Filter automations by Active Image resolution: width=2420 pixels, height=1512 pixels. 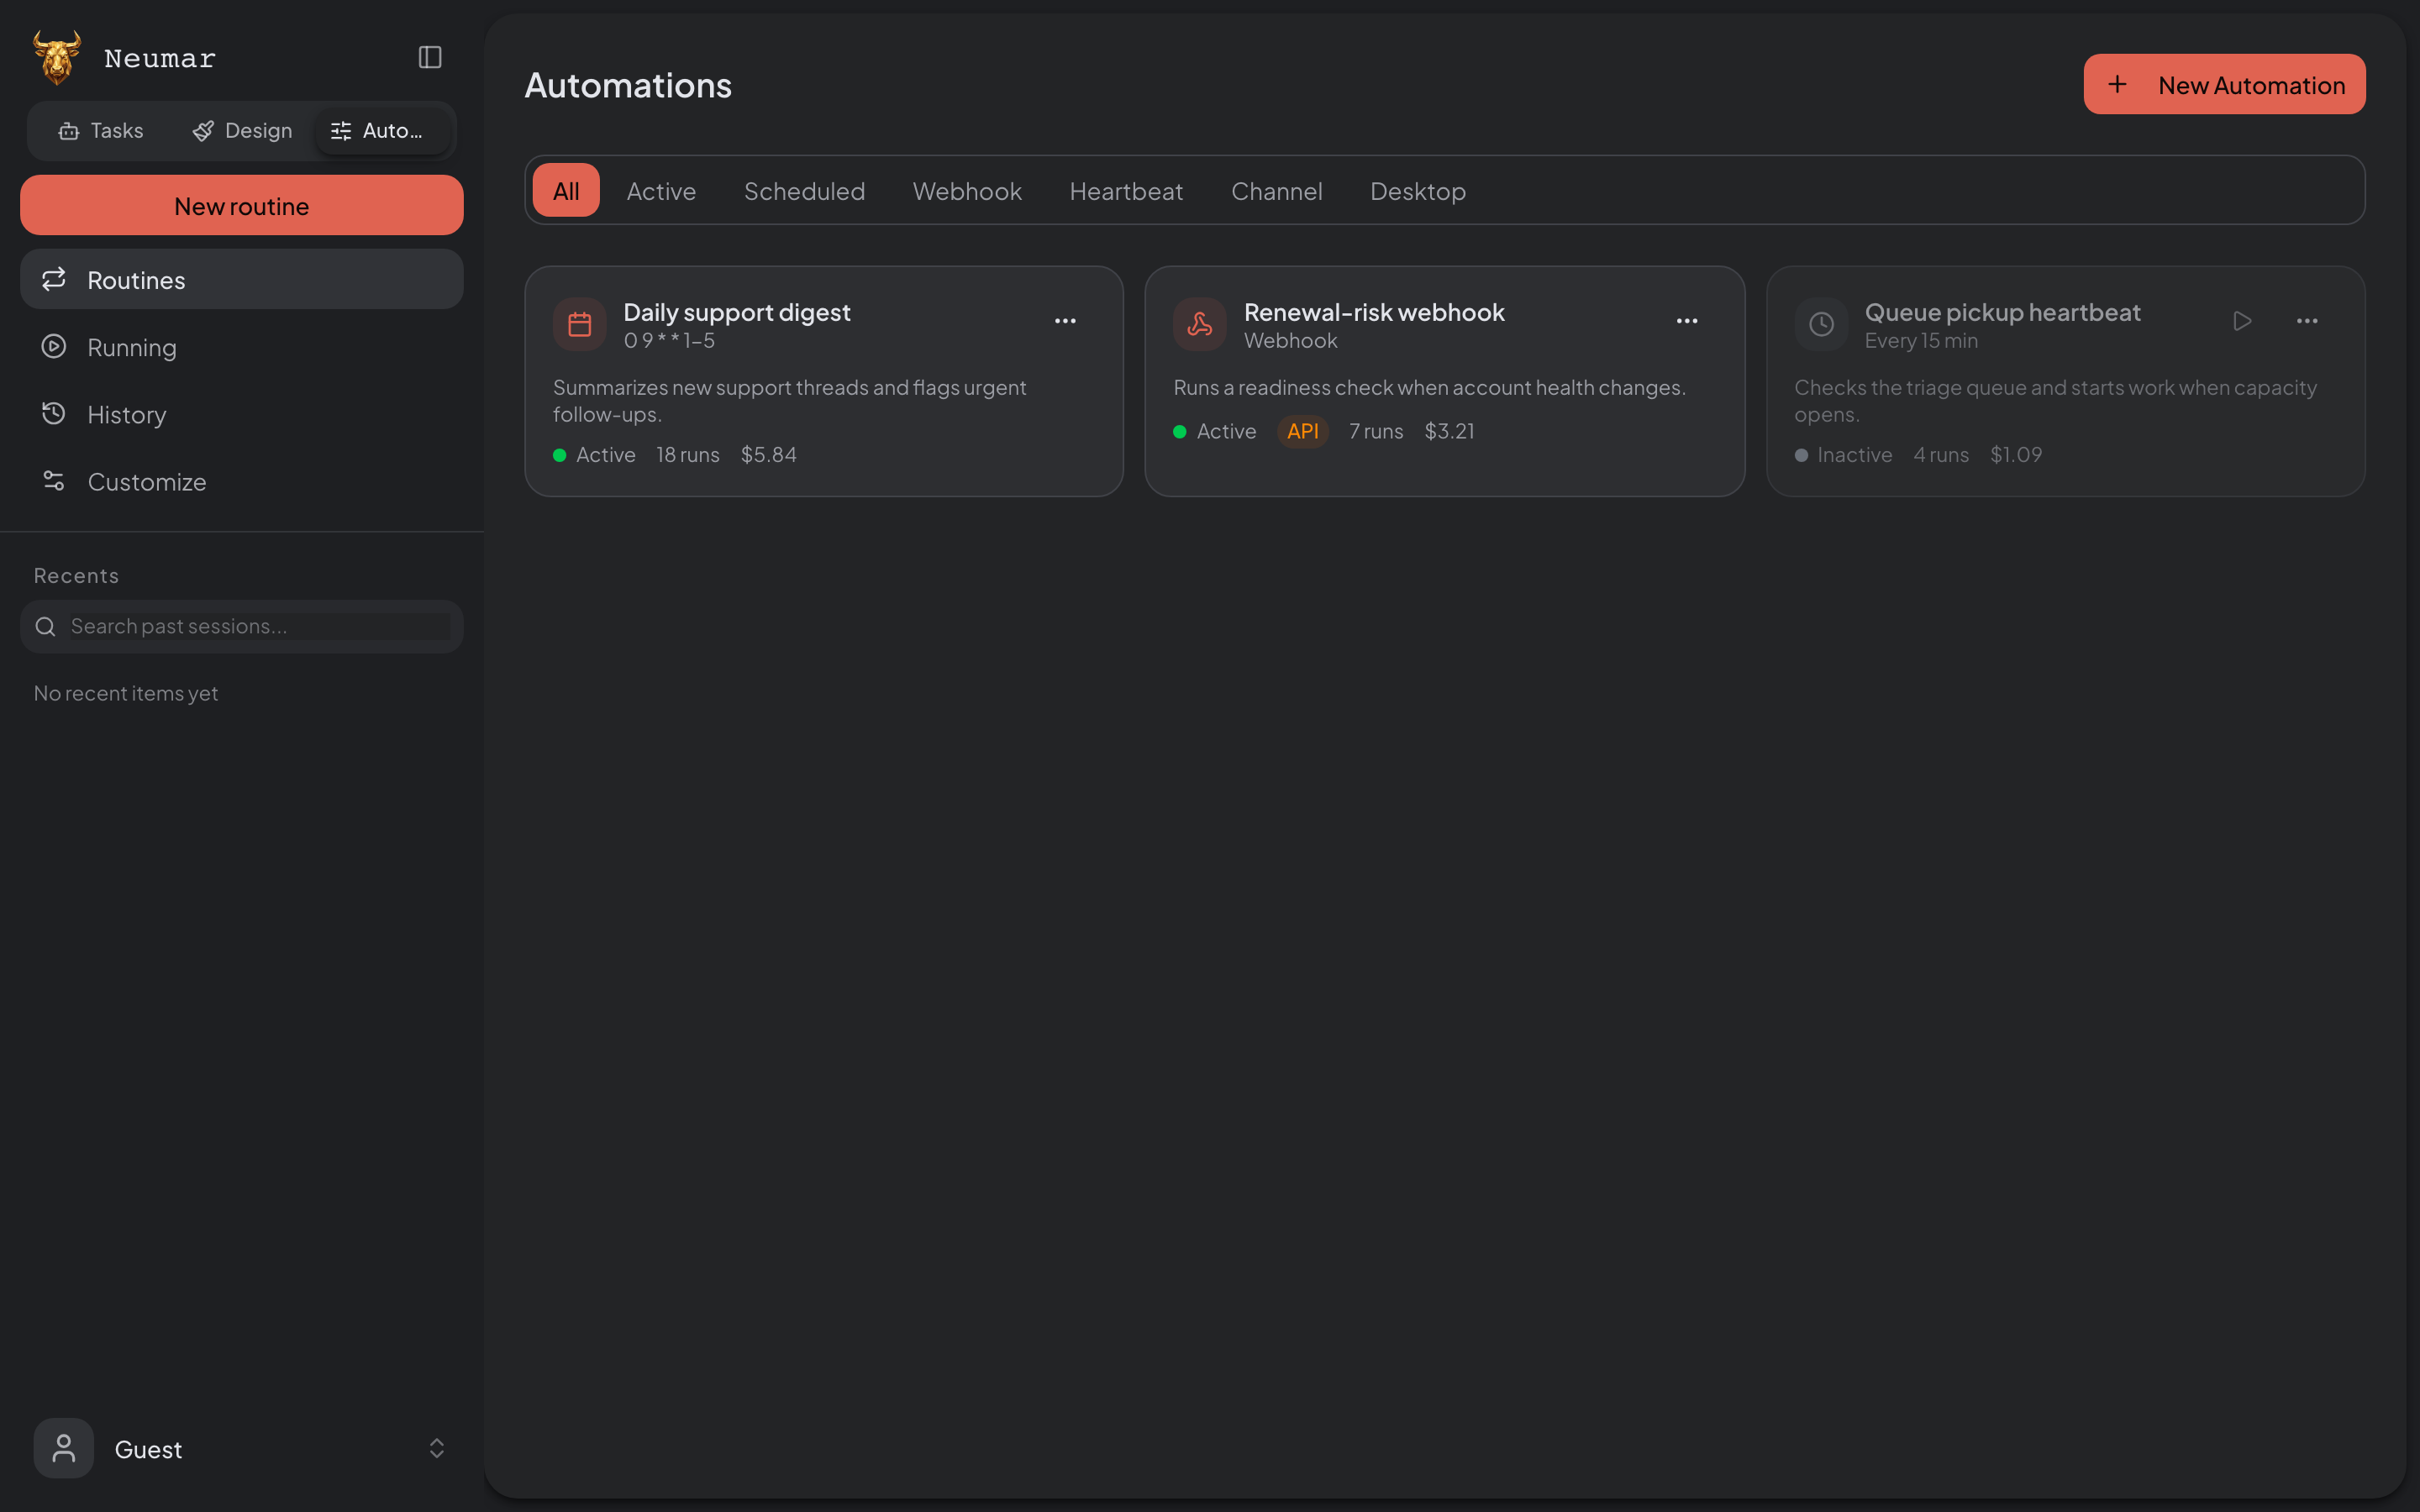tap(661, 191)
